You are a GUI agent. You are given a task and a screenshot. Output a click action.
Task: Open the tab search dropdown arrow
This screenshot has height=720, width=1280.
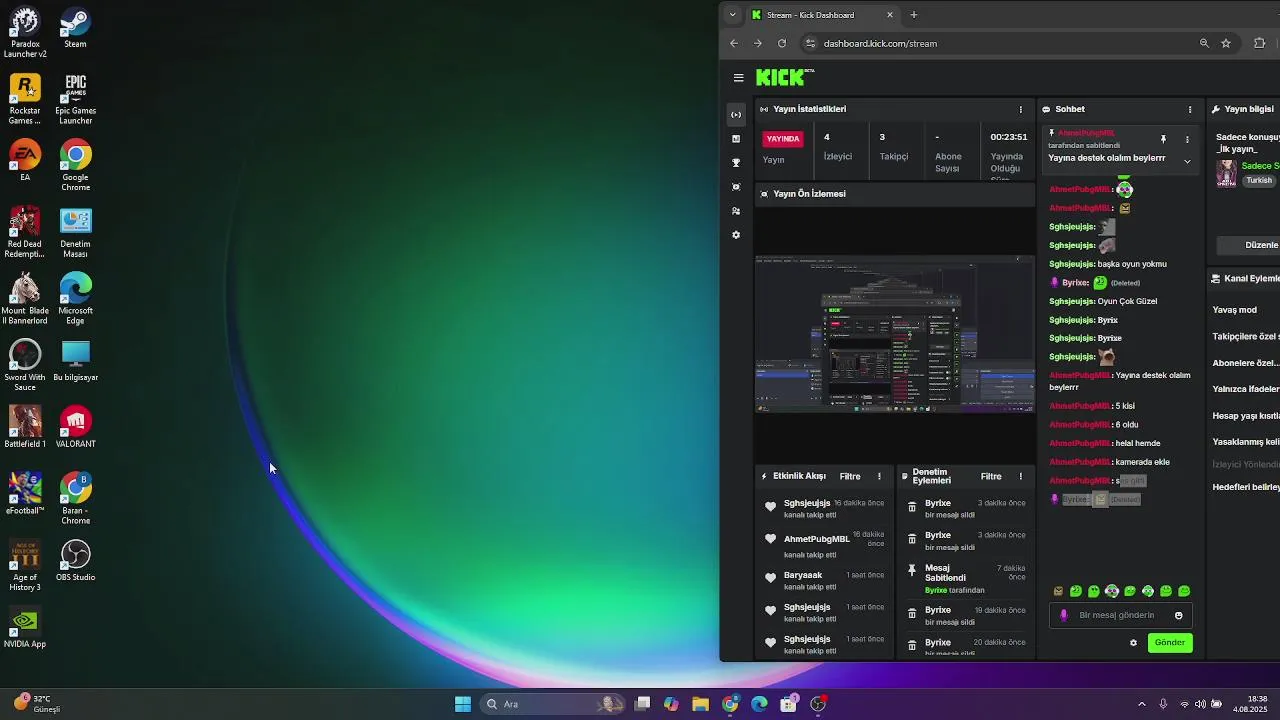pos(733,15)
